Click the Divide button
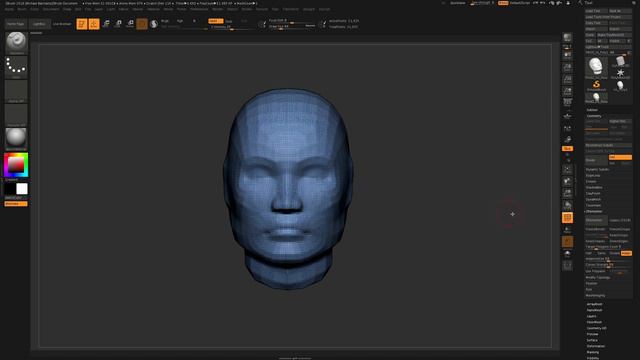The image size is (640, 360). [x=597, y=160]
